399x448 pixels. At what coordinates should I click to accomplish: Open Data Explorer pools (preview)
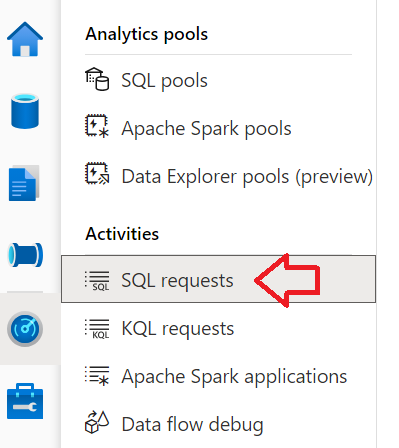click(x=247, y=177)
